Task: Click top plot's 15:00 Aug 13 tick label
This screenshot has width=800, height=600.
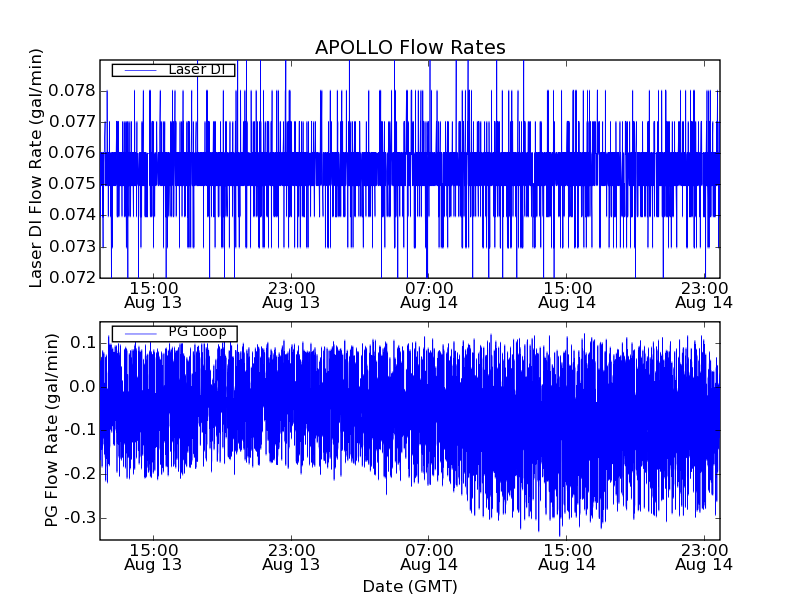Action: (153, 294)
